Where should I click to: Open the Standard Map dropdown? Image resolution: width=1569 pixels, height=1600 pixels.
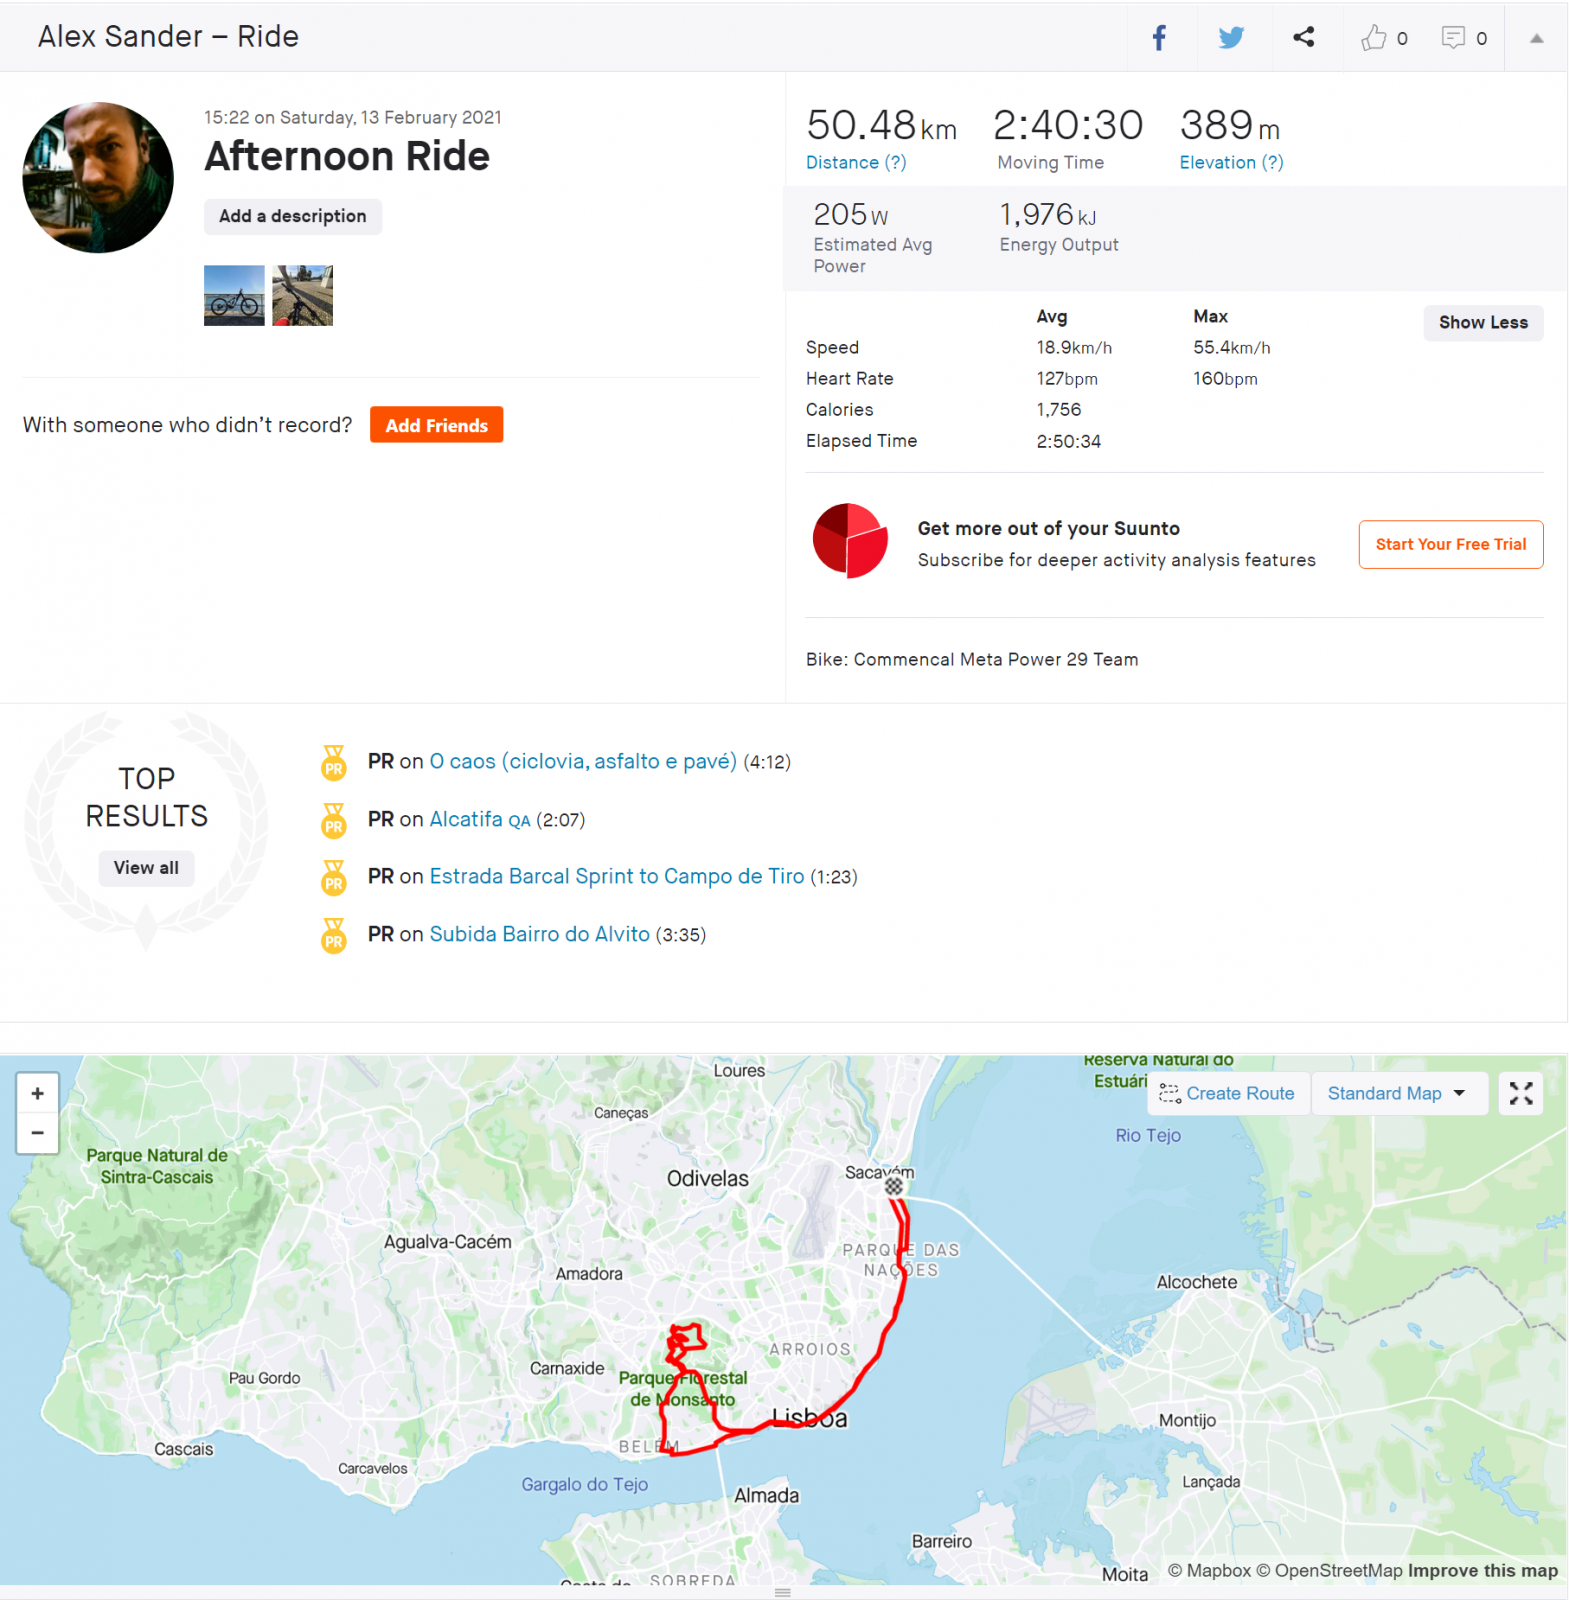coord(1398,1093)
